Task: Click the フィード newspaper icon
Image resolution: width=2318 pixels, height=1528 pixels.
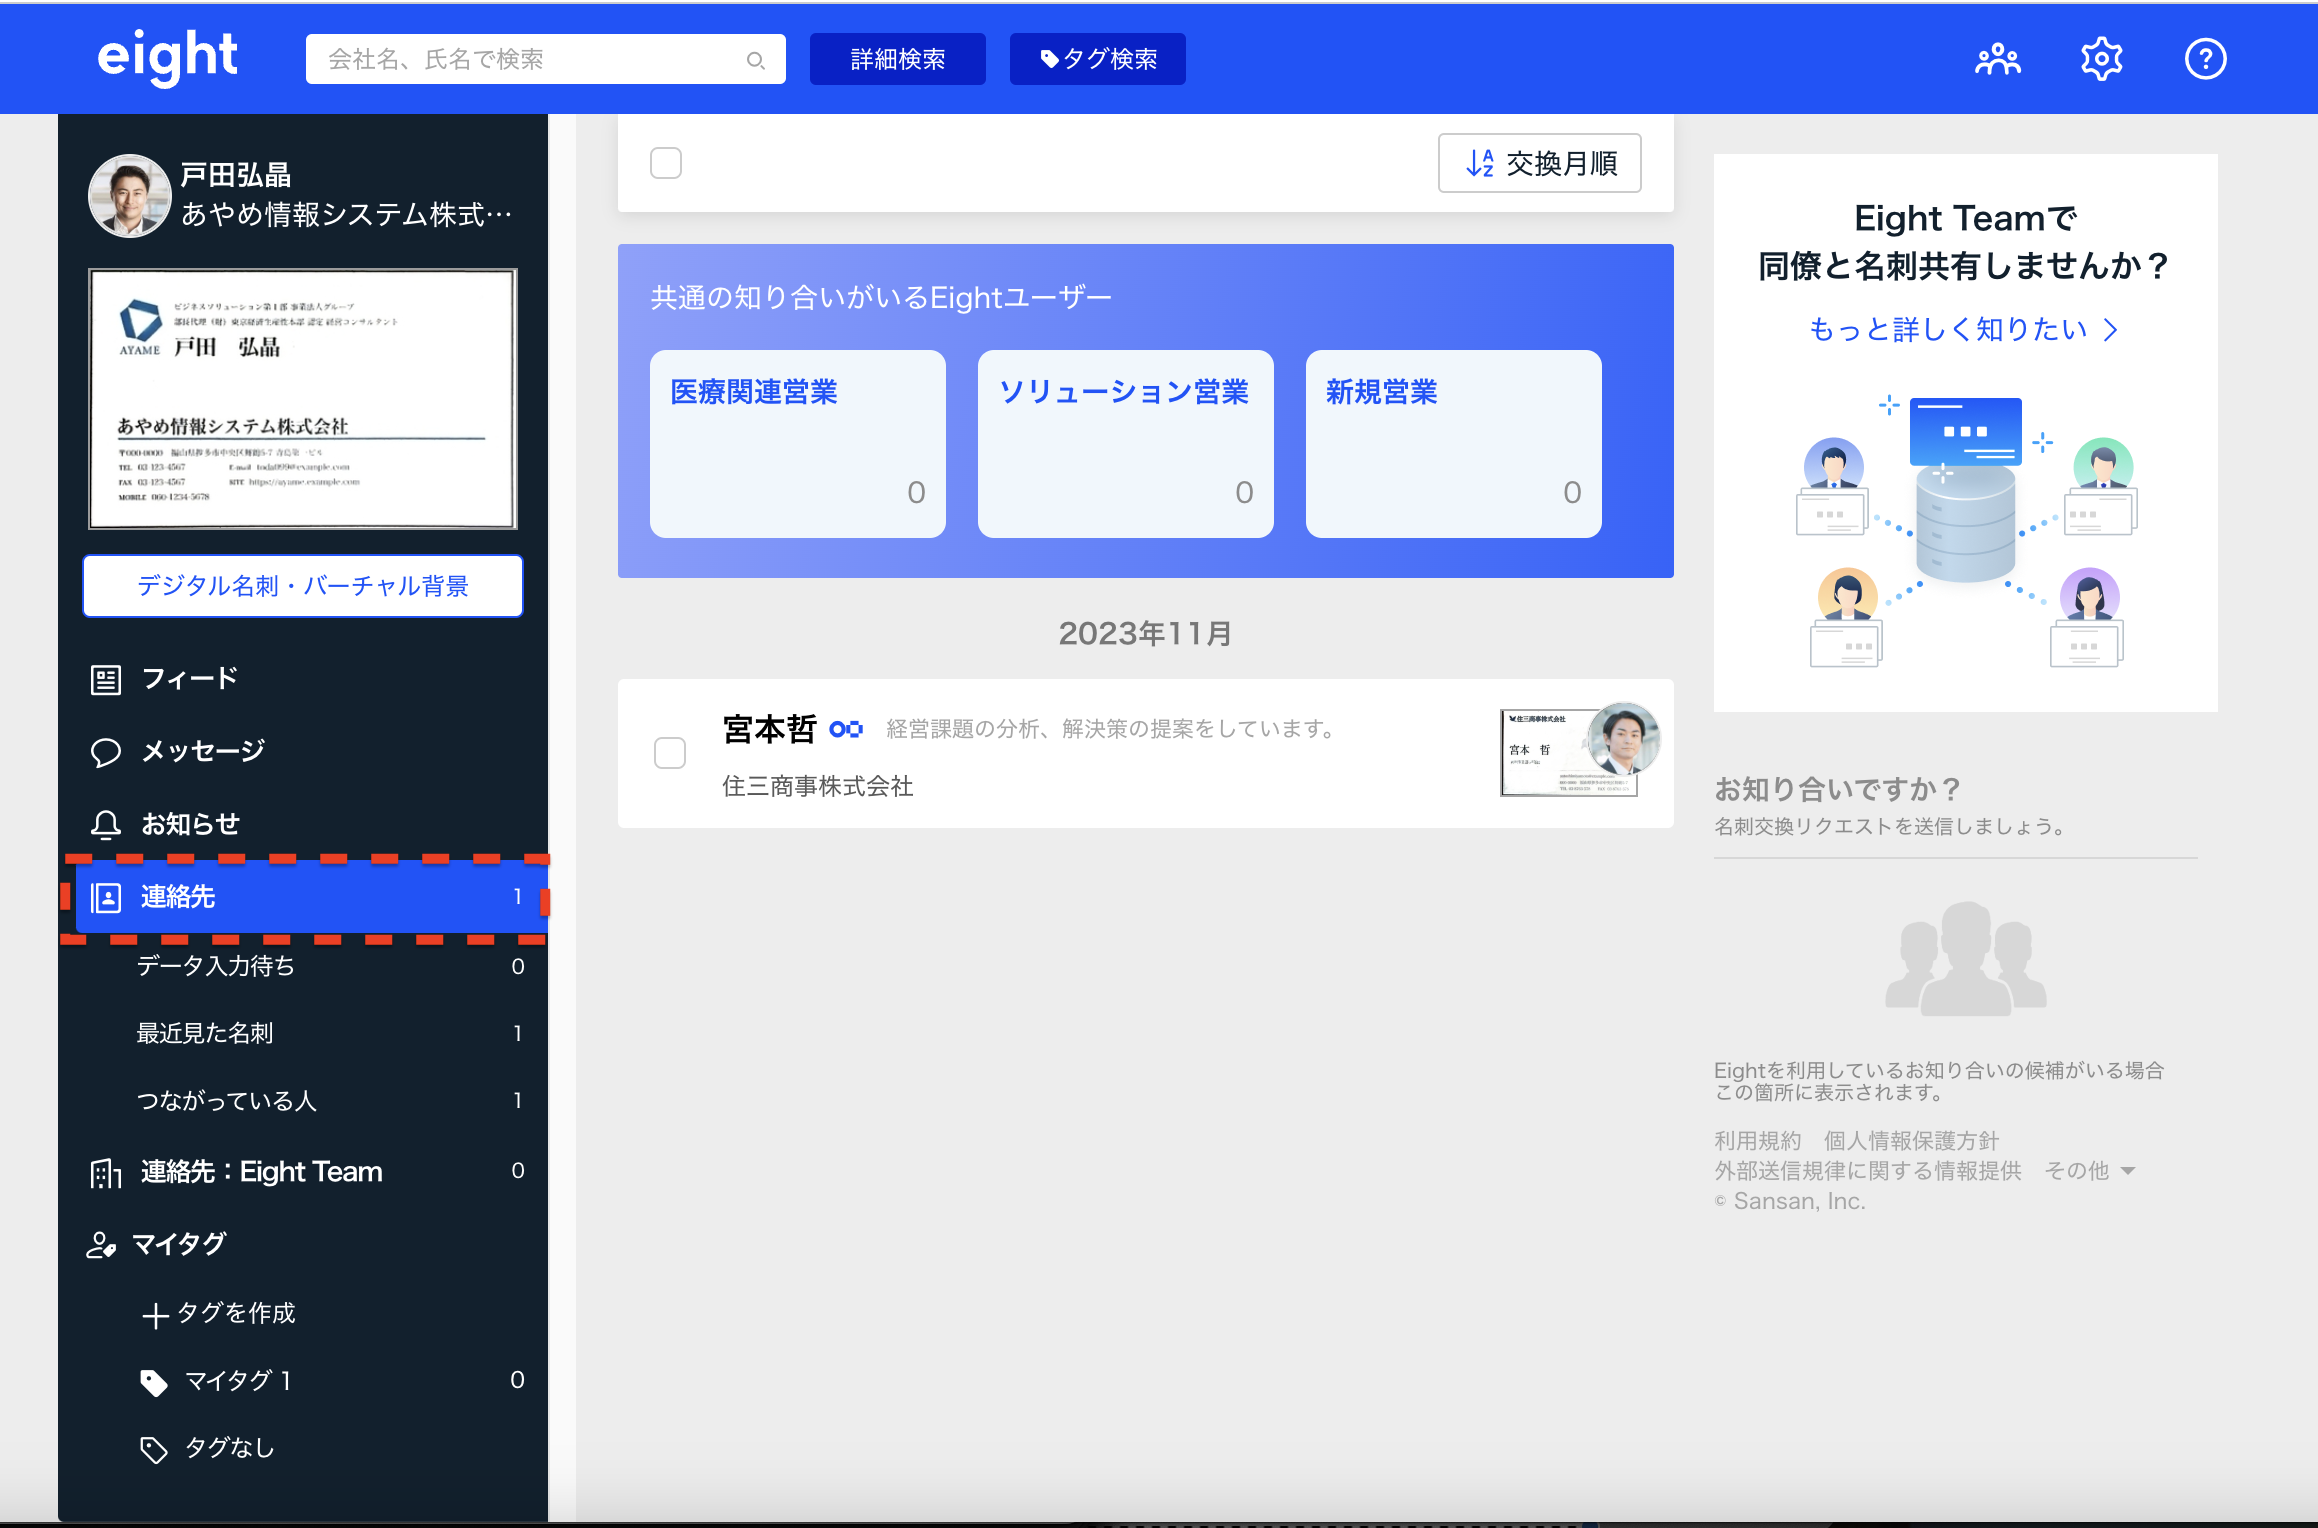Action: 106,680
